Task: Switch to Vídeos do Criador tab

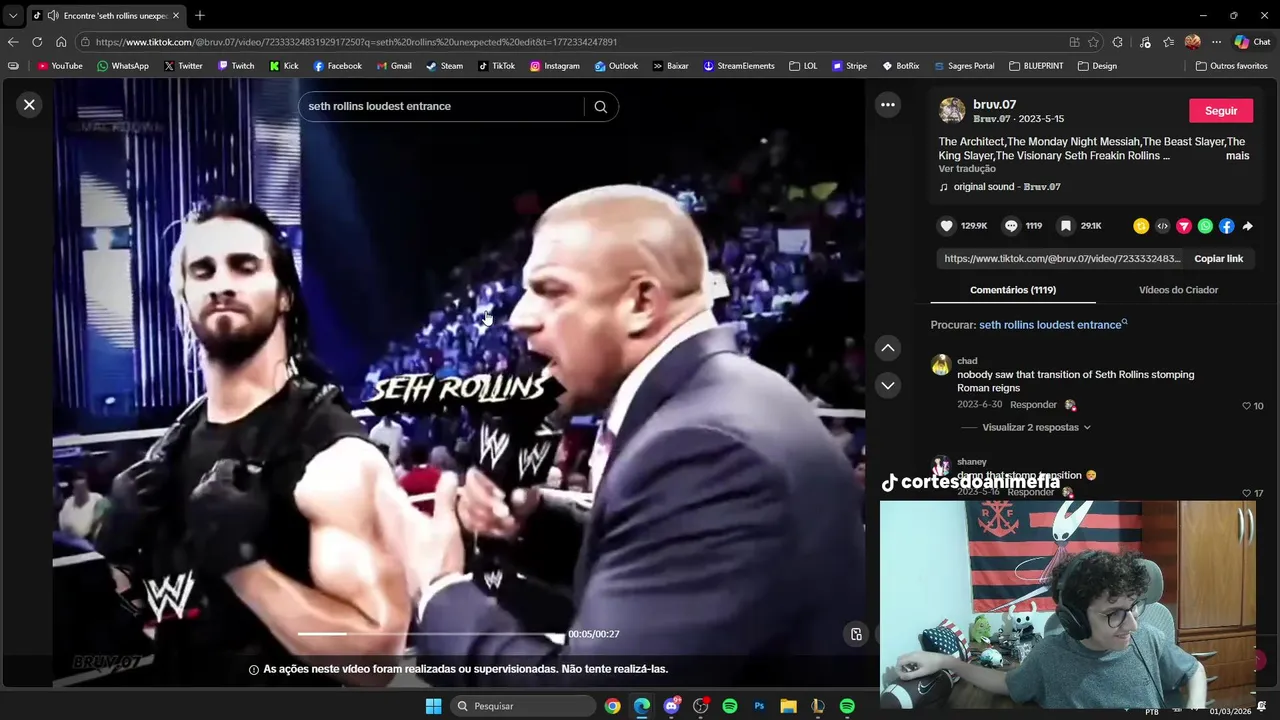Action: (x=1178, y=290)
